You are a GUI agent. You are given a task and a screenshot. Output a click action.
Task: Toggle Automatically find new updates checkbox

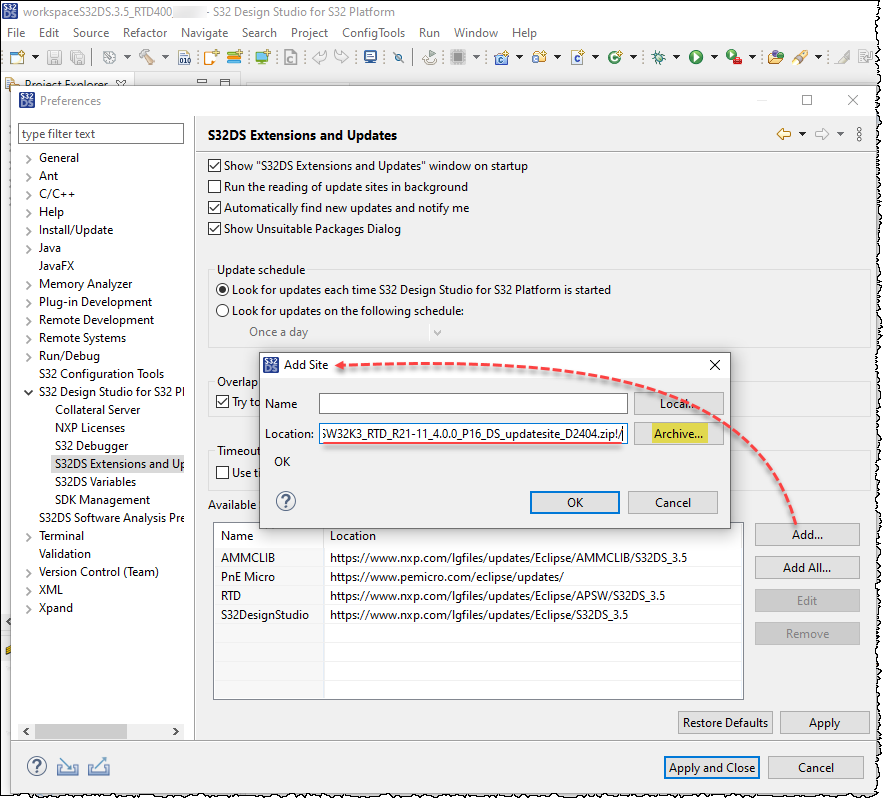click(214, 208)
